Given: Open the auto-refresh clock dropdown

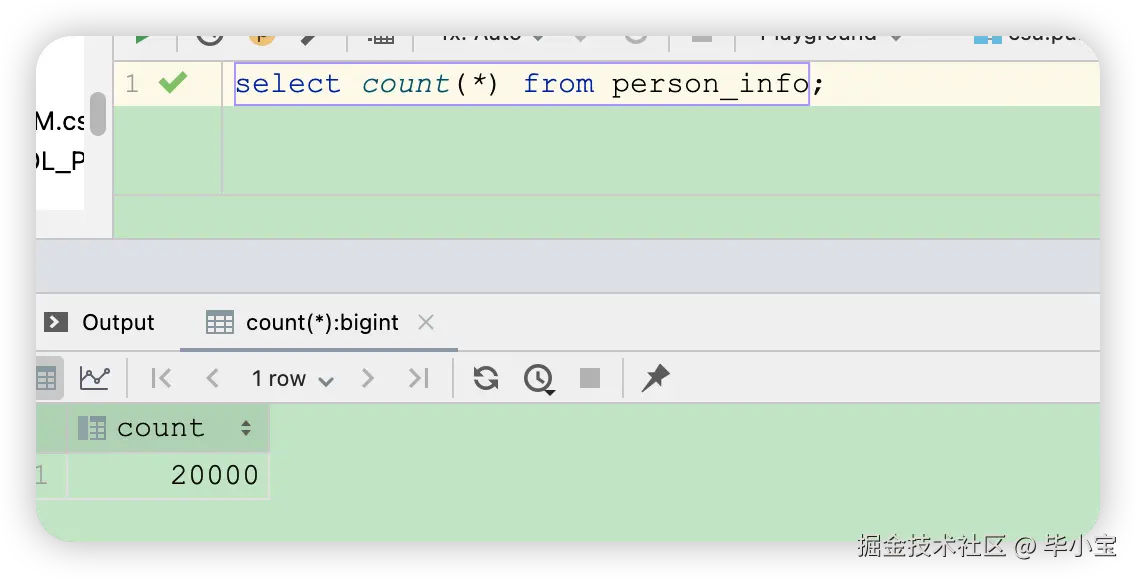Looking at the screenshot, I should click(x=539, y=379).
